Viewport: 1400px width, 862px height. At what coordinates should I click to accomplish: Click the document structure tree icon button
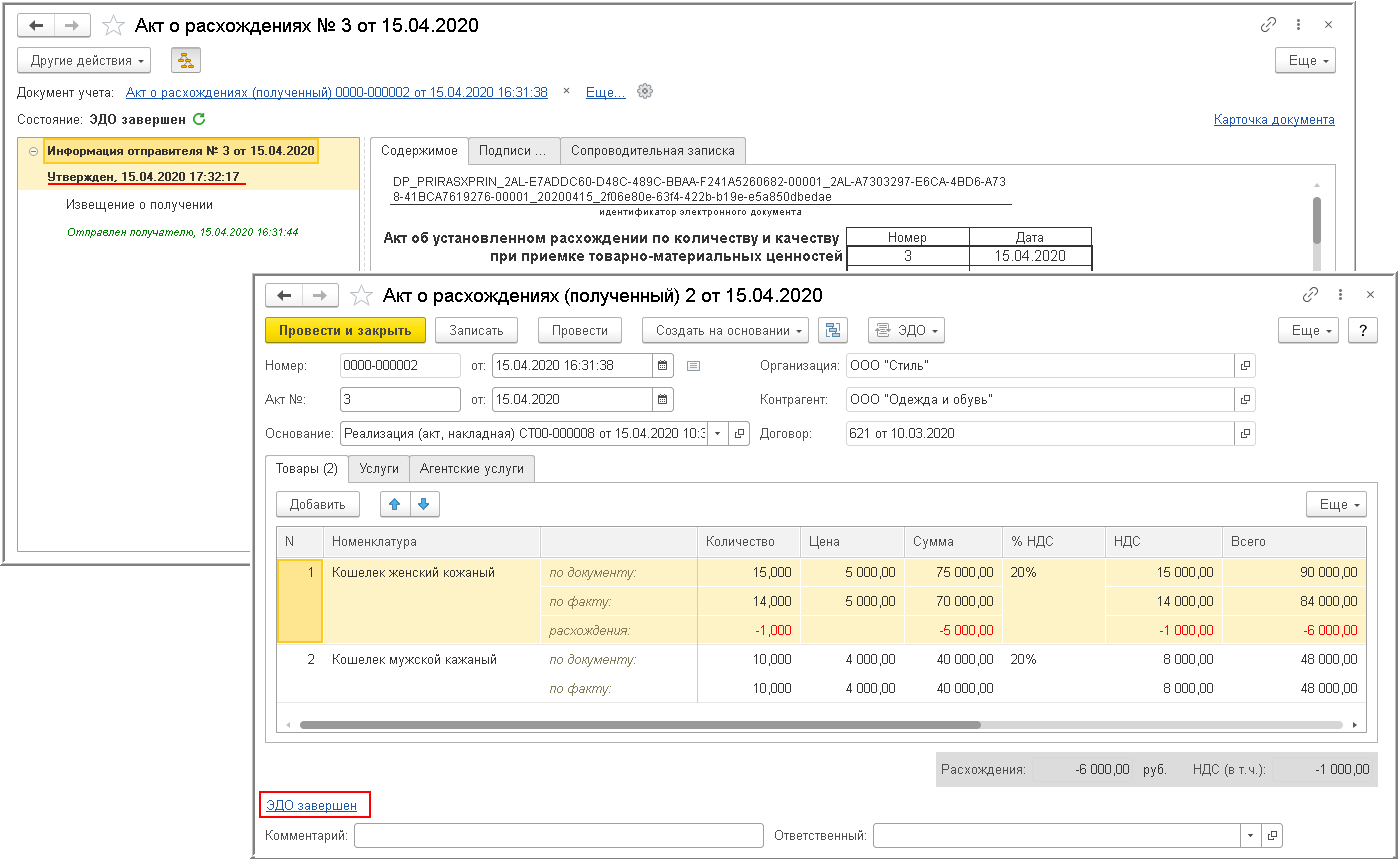pyautogui.click(x=186, y=60)
